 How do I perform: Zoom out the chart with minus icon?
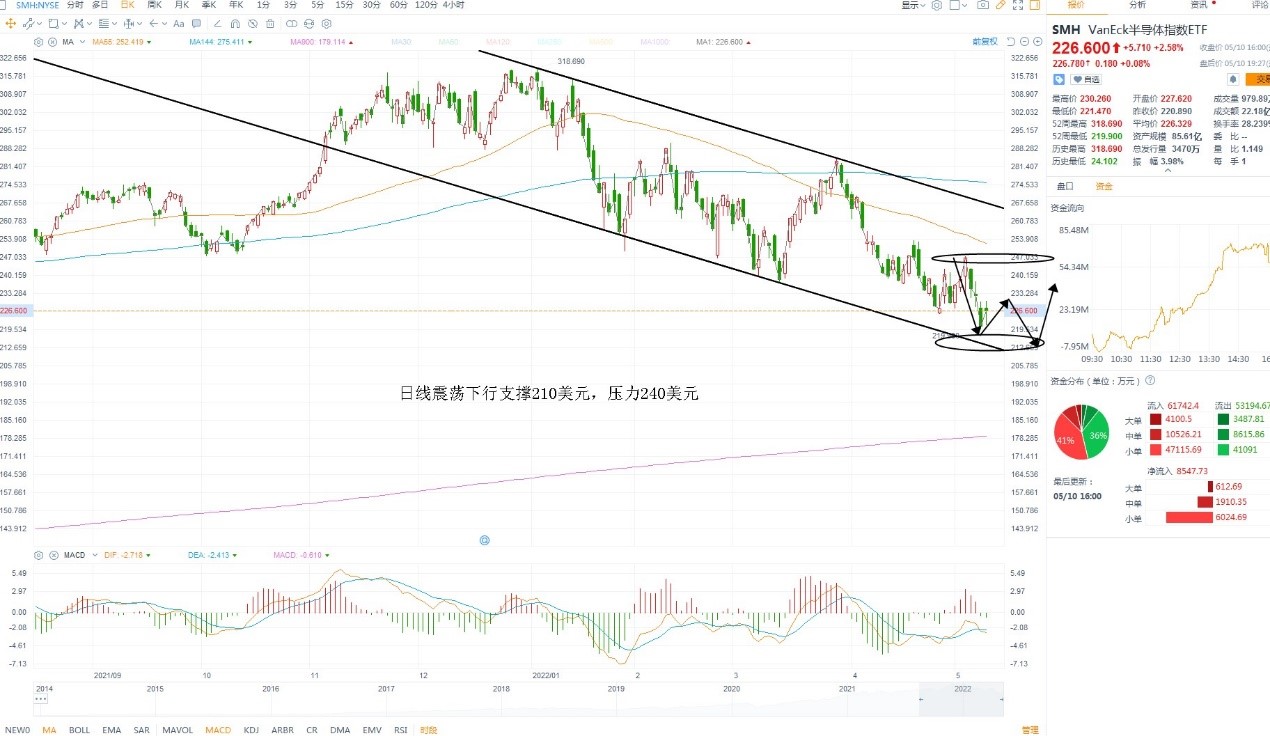[x=1024, y=42]
